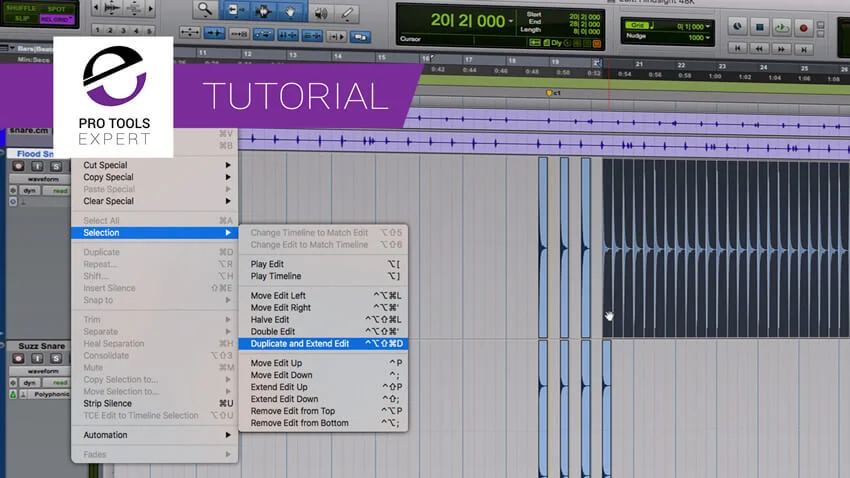
Task: Open the Automation submenu
Action: coord(154,435)
